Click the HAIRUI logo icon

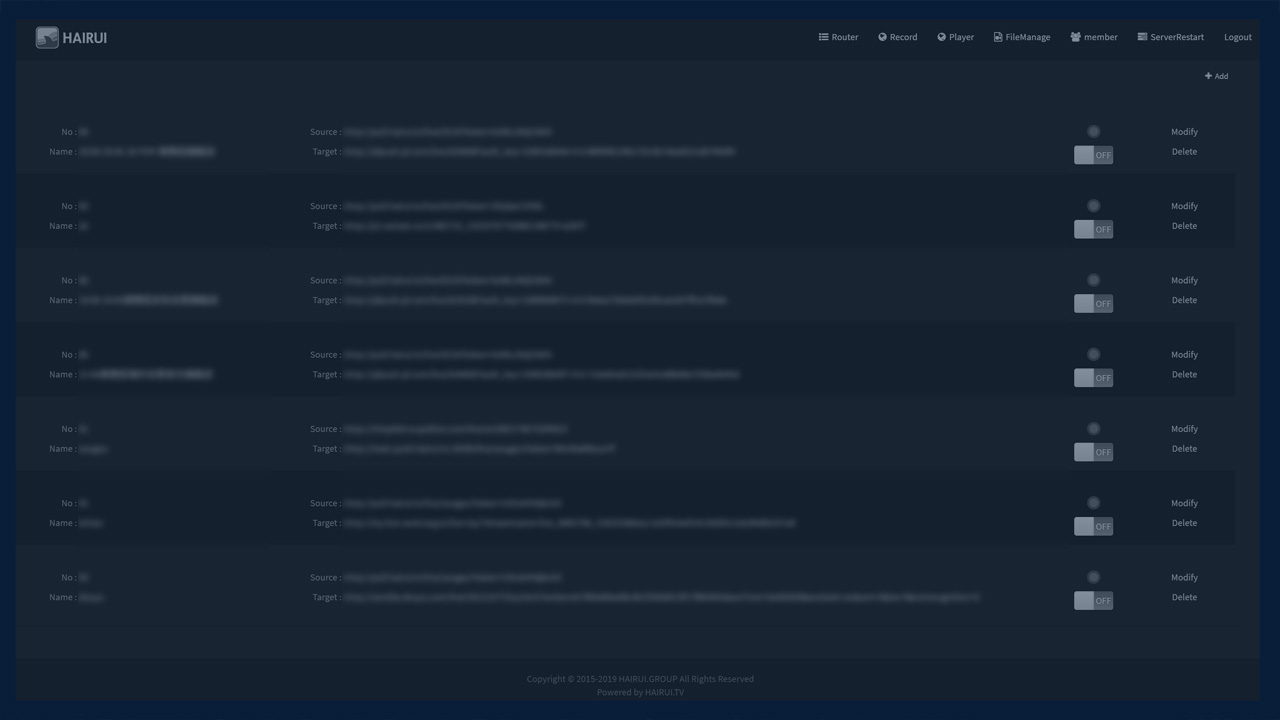(x=47, y=38)
